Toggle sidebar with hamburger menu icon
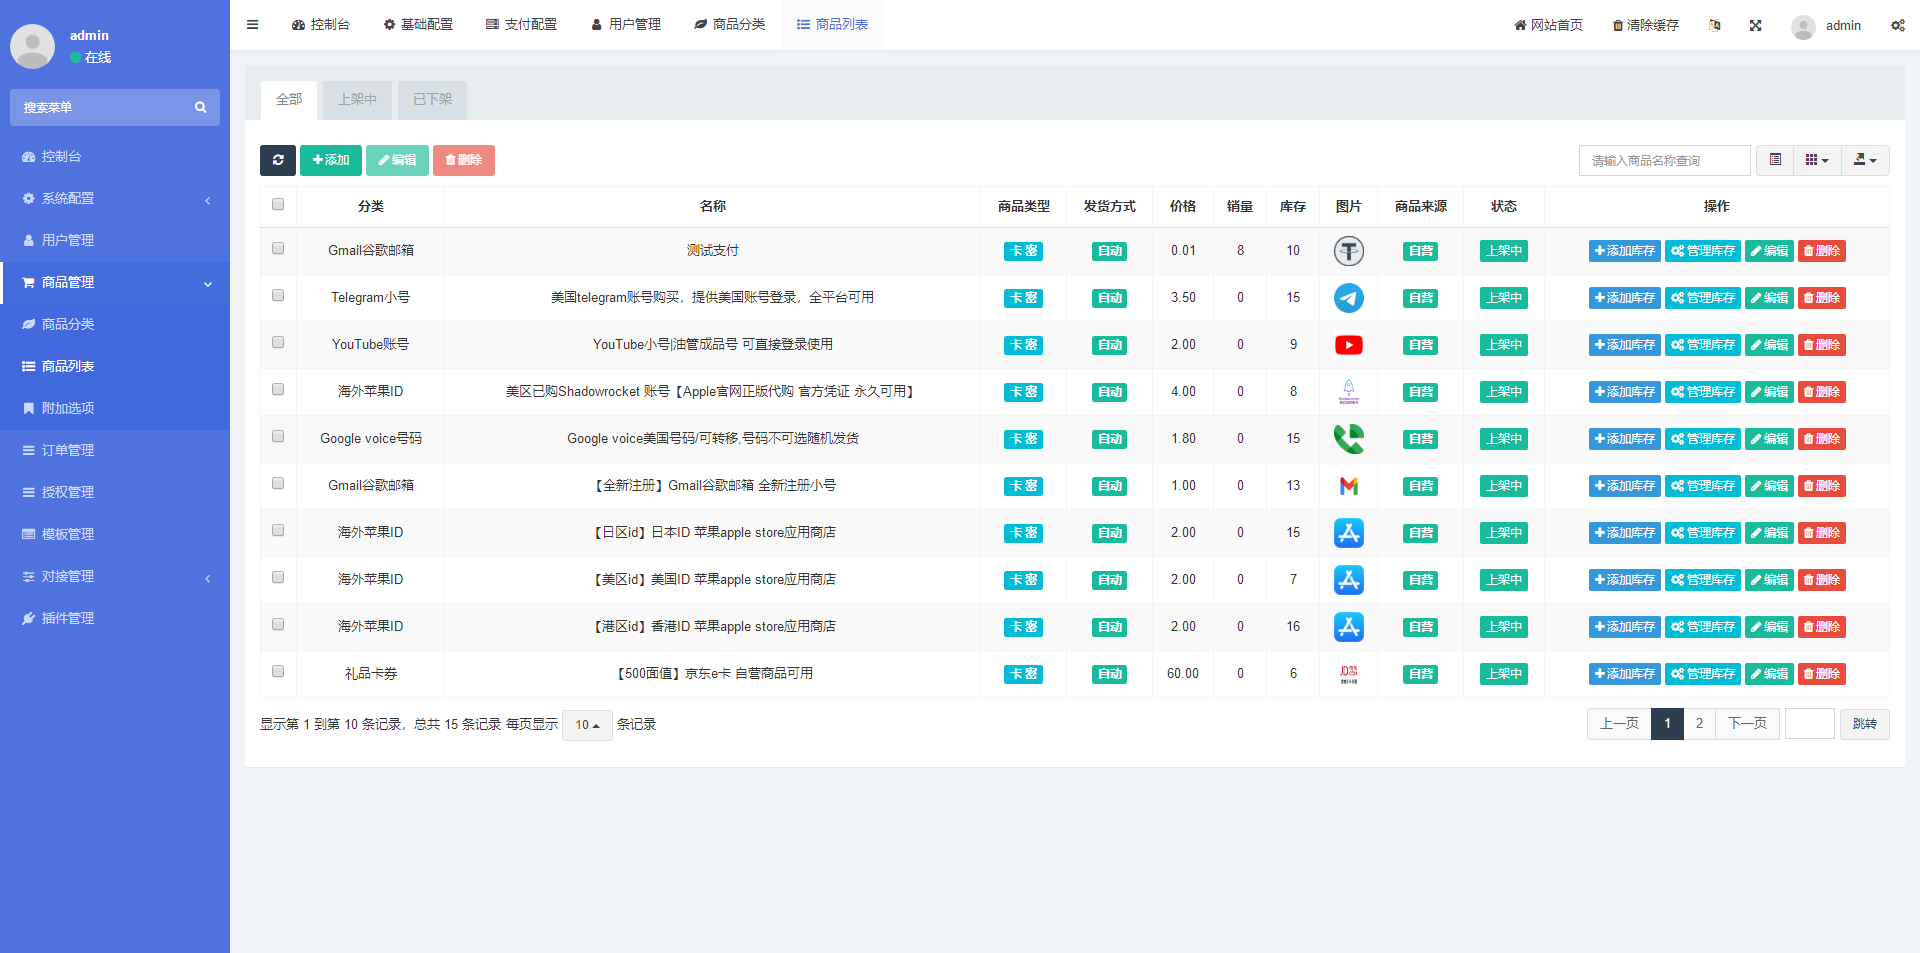Viewport: 1920px width, 953px height. tap(252, 25)
